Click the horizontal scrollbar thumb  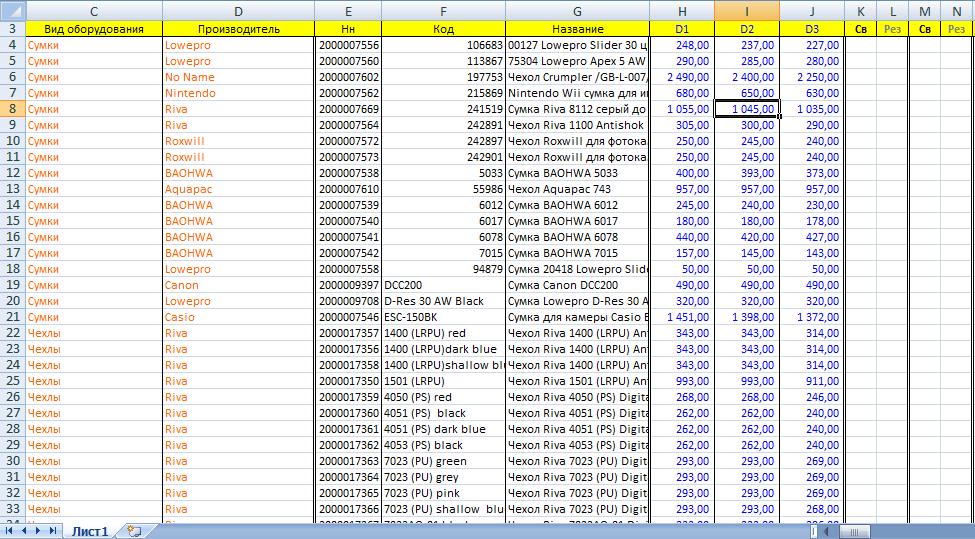(854, 532)
